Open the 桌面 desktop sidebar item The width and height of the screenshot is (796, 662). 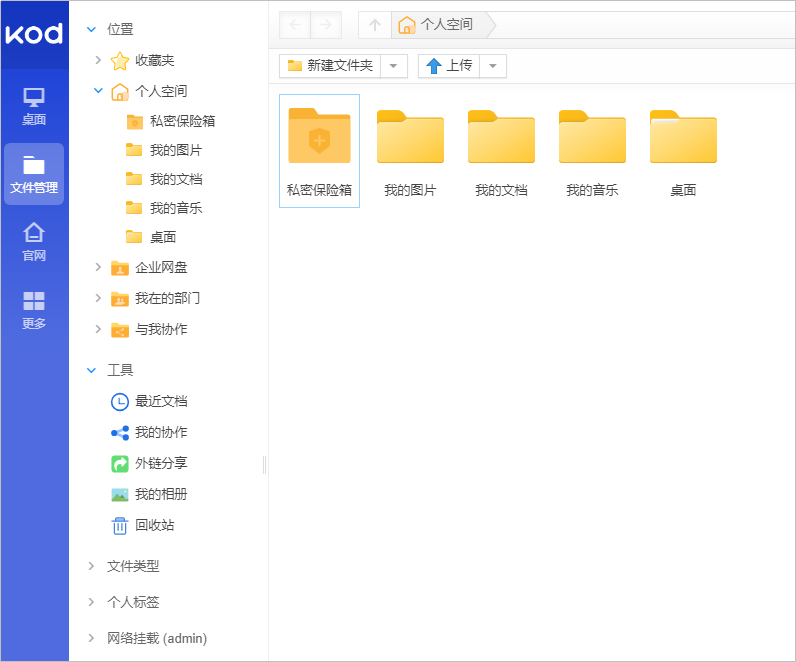(x=34, y=107)
